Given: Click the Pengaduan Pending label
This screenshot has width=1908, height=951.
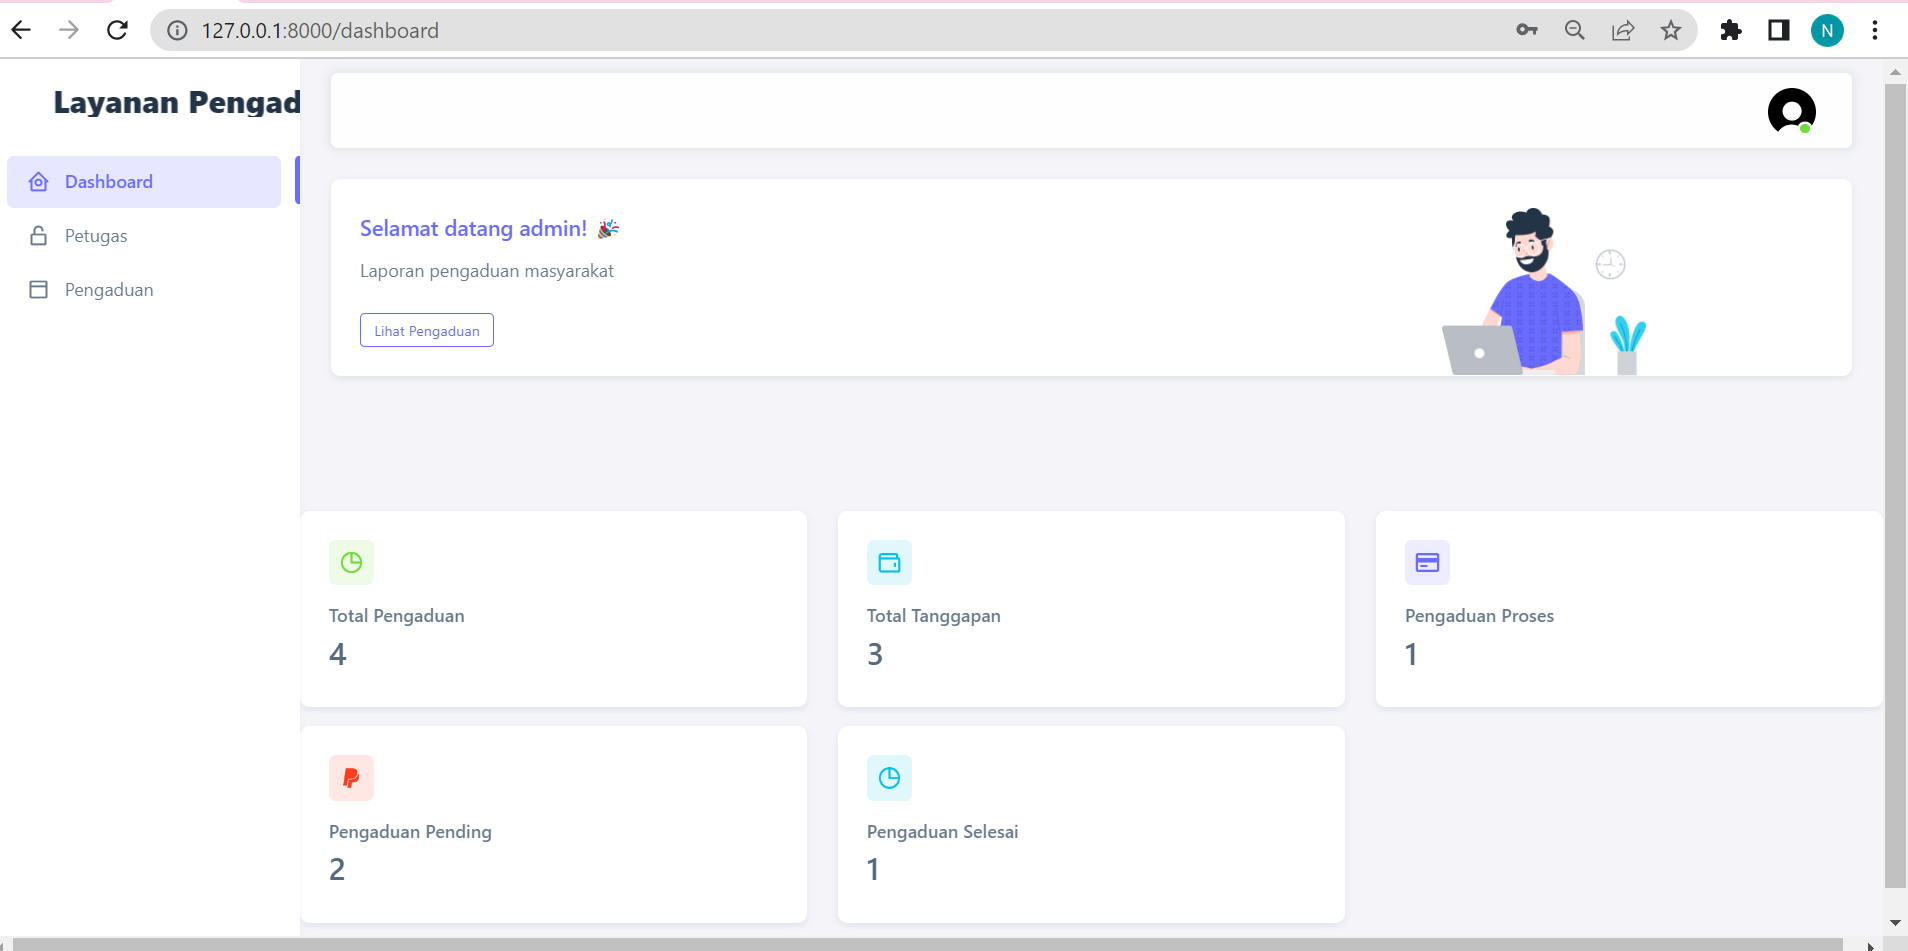Looking at the screenshot, I should 410,832.
